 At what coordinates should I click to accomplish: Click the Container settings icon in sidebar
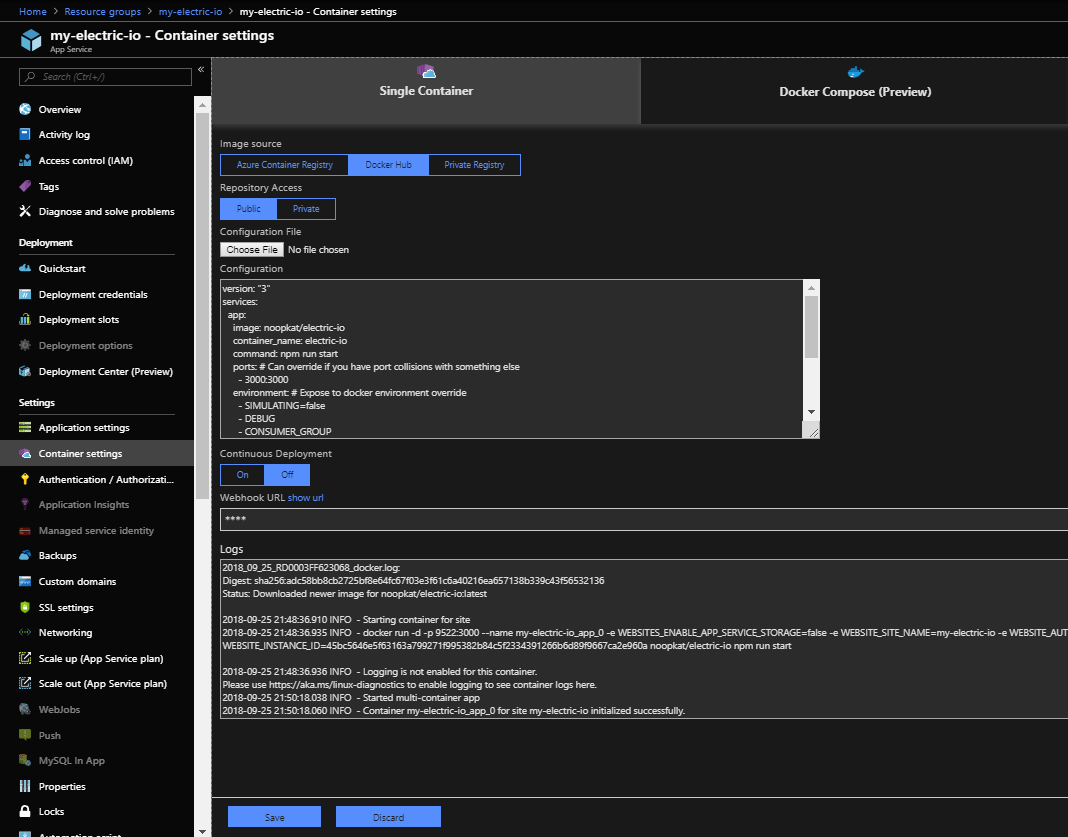[25, 453]
